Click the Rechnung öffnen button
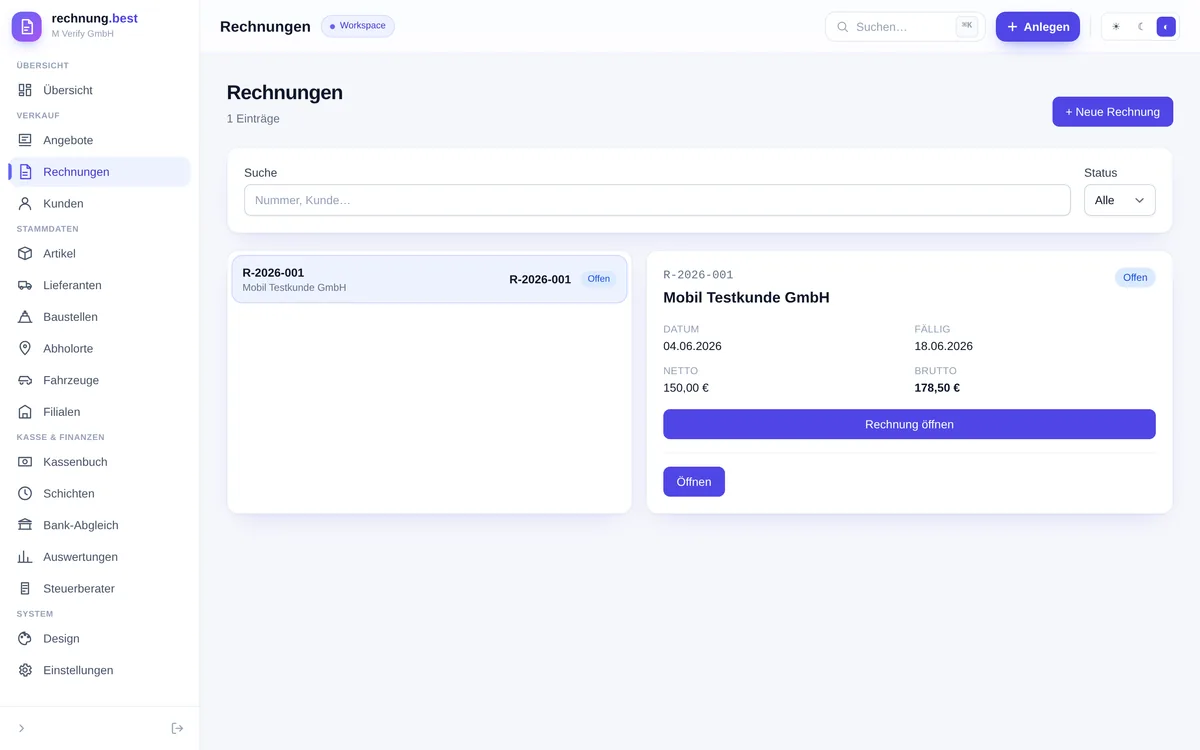The image size is (1200, 750). (x=909, y=424)
